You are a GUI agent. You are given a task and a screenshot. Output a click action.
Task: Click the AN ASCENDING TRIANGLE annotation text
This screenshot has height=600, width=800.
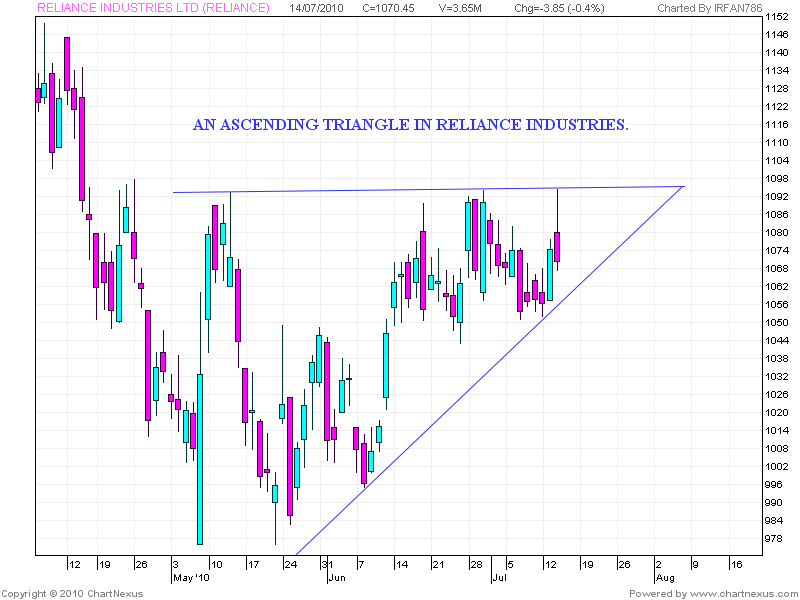pos(410,124)
